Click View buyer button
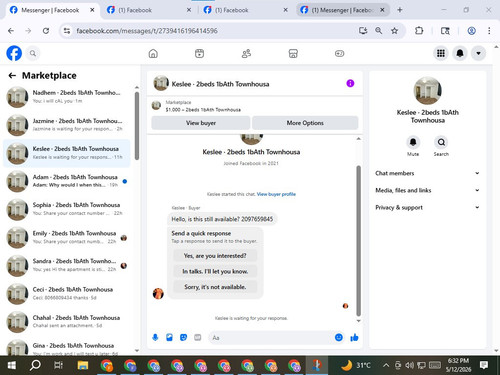Screen dimensions: 500x375 [x=201, y=123]
